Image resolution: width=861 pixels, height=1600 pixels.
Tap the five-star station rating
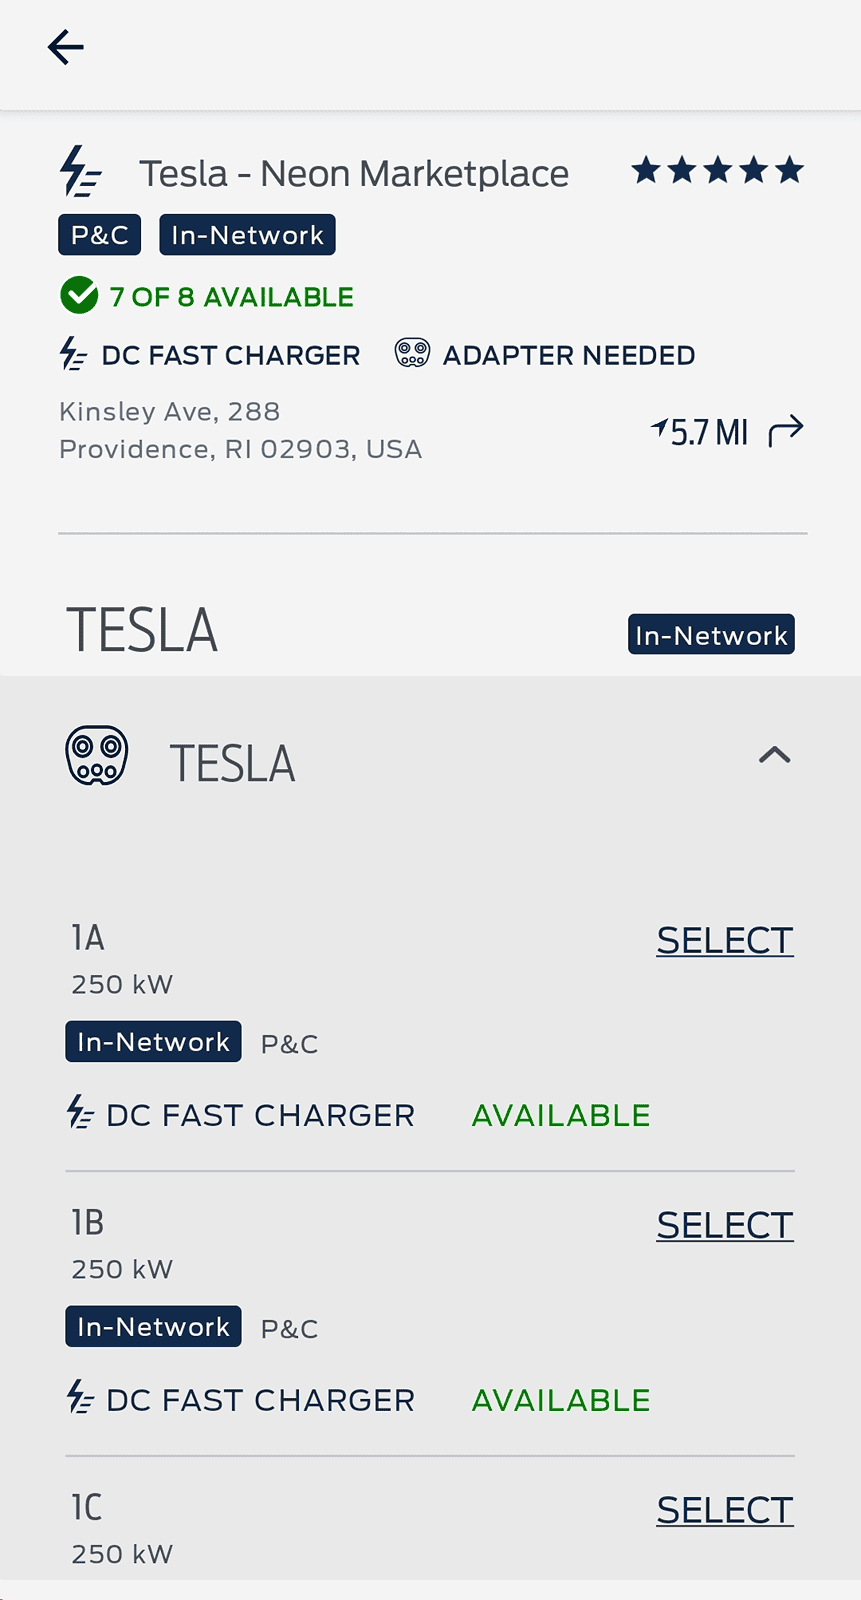tap(717, 171)
